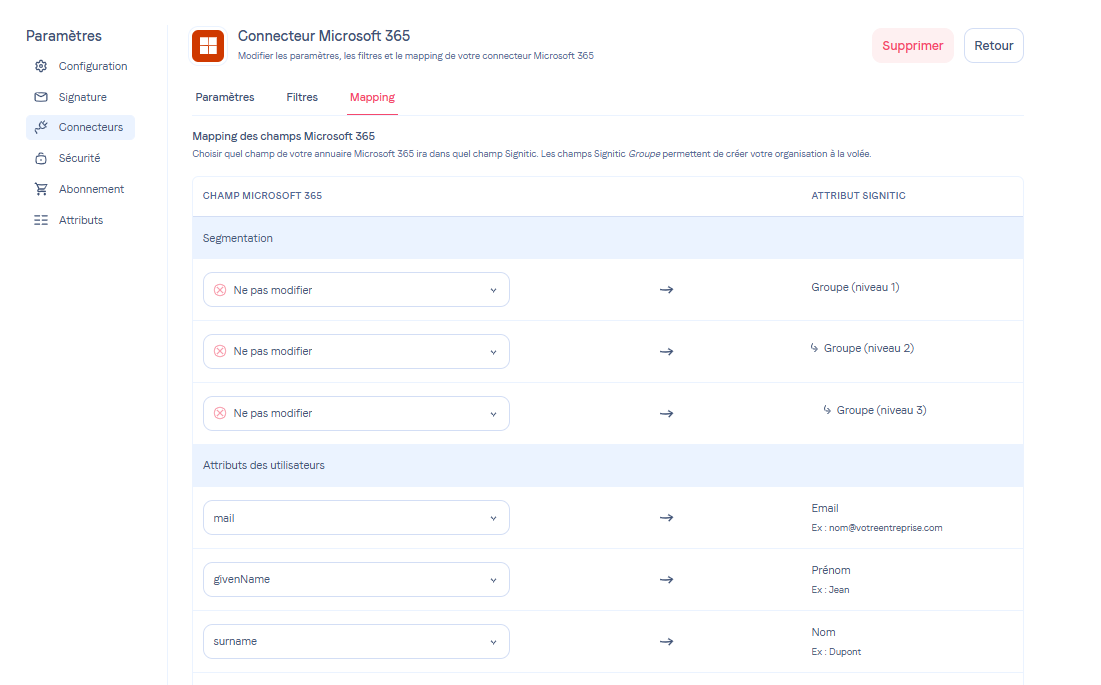Click the CHAMP MICROSOFT 365 column header
The width and height of the screenshot is (1101, 685).
[x=263, y=196]
